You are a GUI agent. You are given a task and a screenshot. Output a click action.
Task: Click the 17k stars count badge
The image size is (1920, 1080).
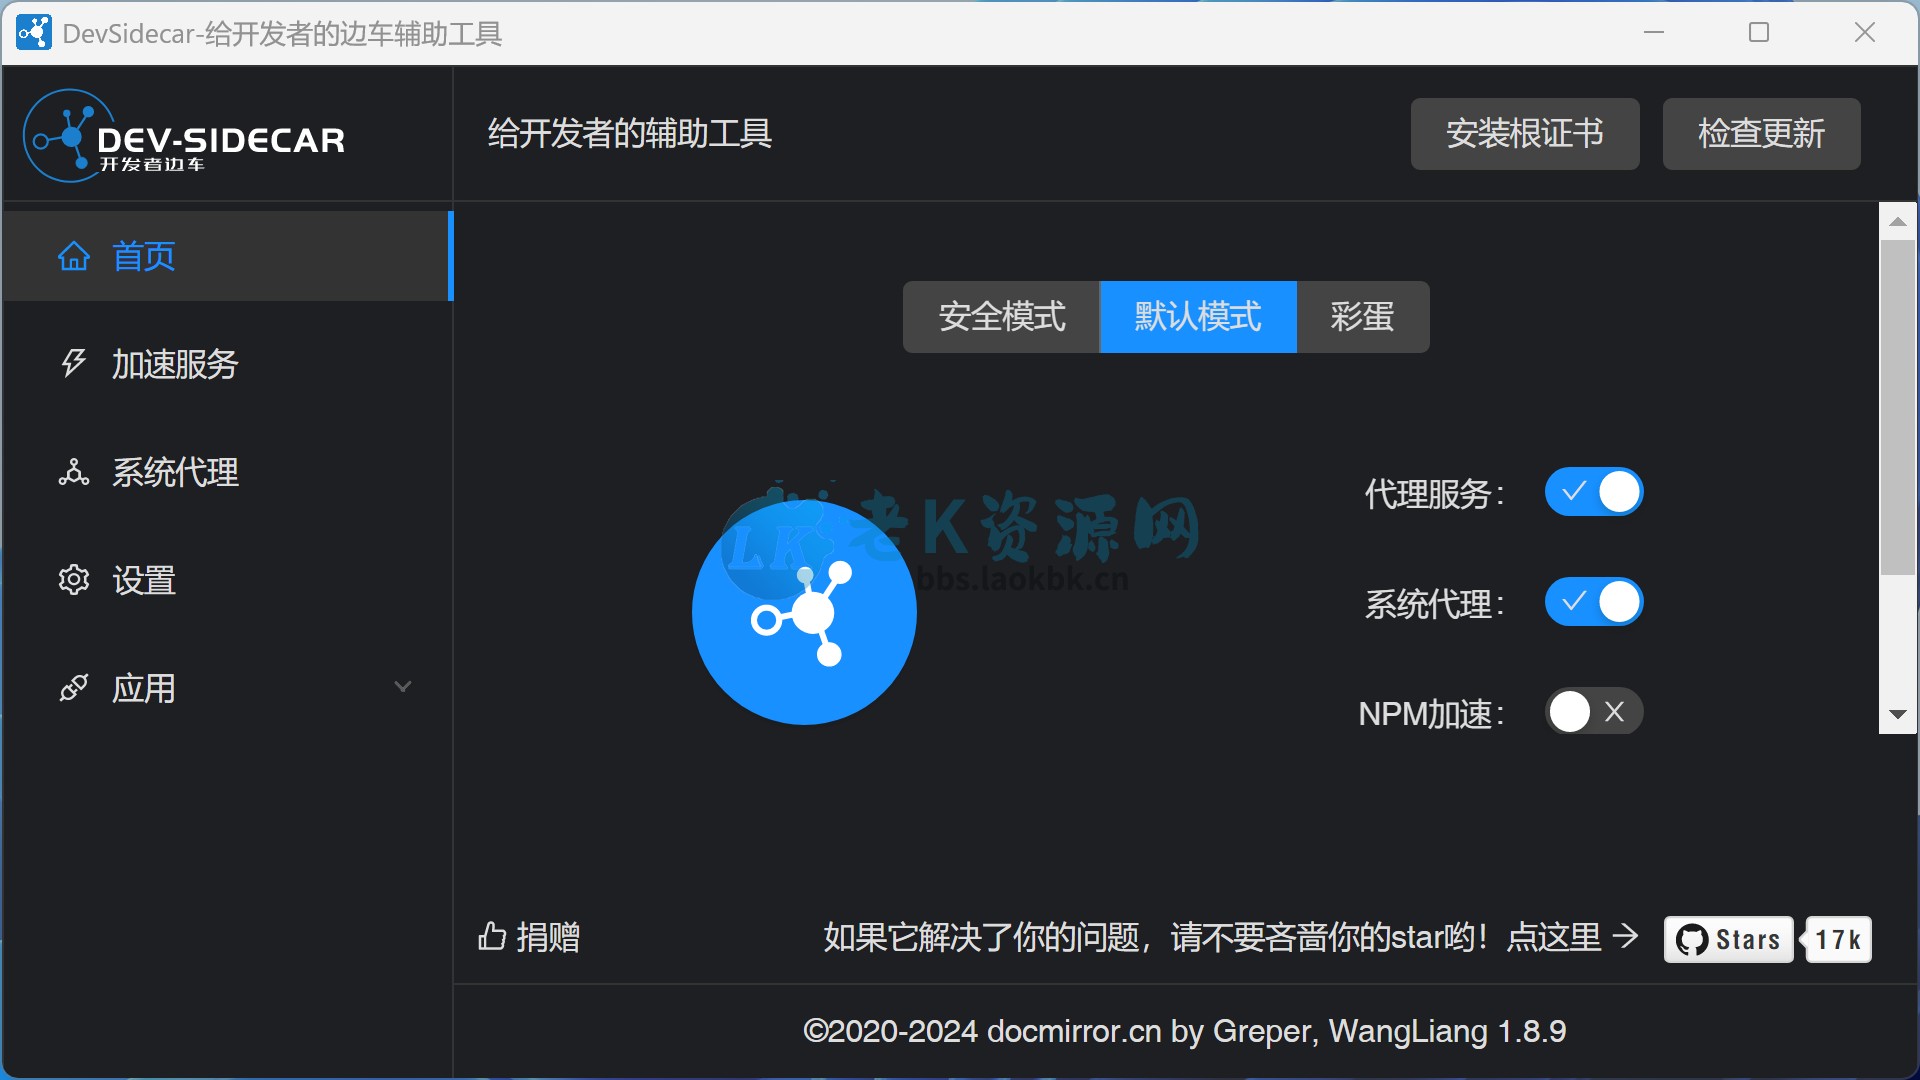point(1838,939)
